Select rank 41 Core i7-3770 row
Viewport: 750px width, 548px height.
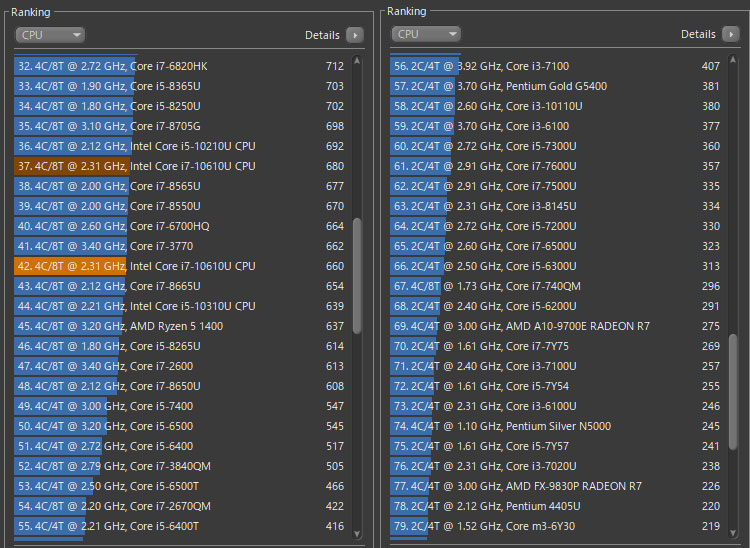coord(181,246)
